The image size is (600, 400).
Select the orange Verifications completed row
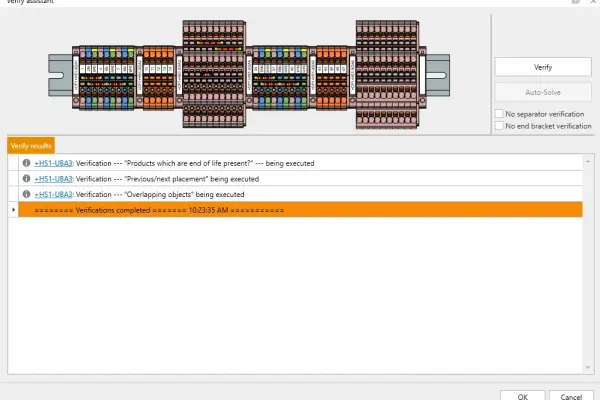point(300,210)
